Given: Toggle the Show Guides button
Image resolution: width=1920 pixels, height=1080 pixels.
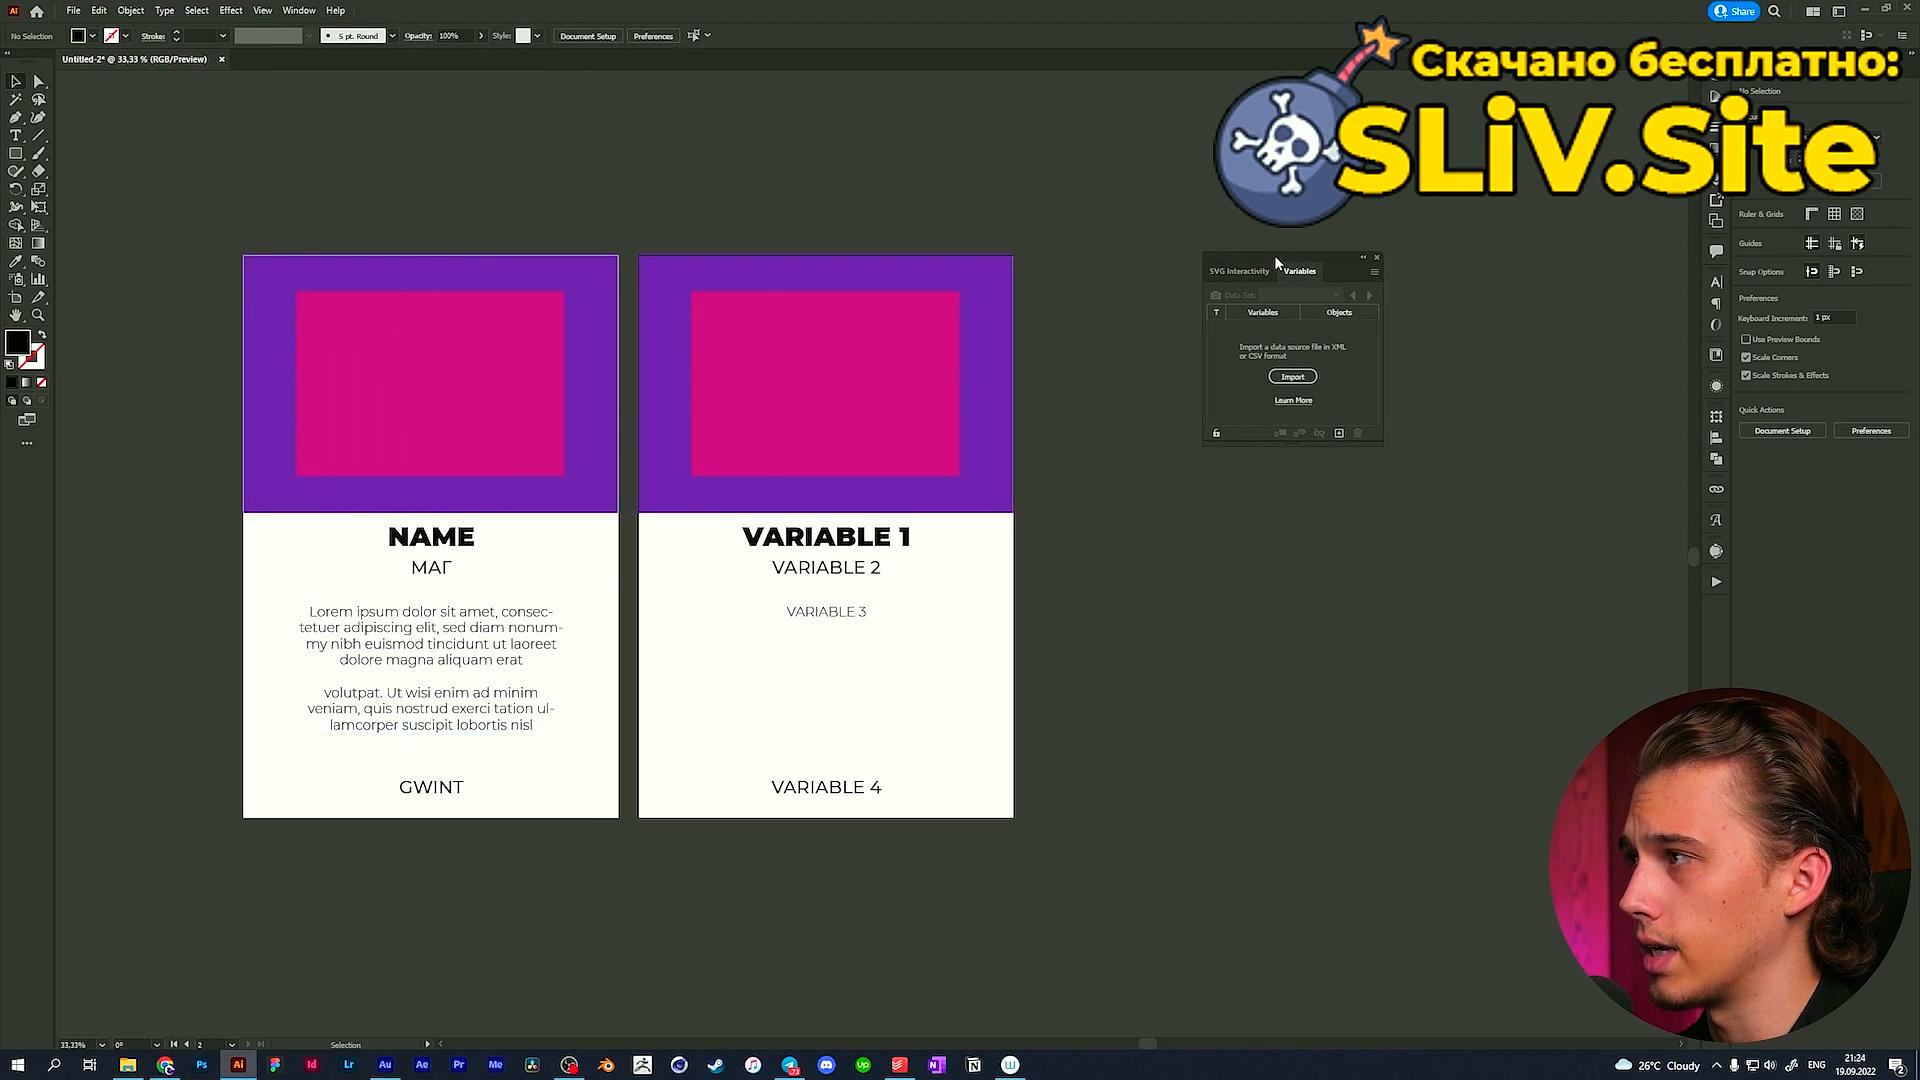Looking at the screenshot, I should tap(1812, 244).
